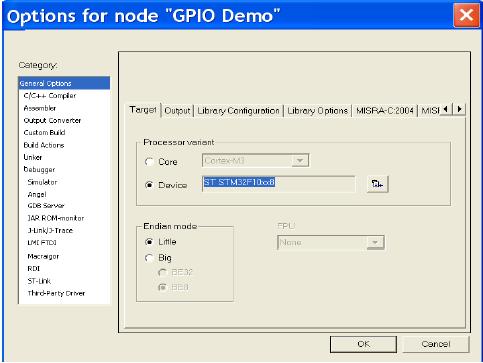483x363 pixels.
Task: Click the OK button
Action: pyautogui.click(x=363, y=344)
